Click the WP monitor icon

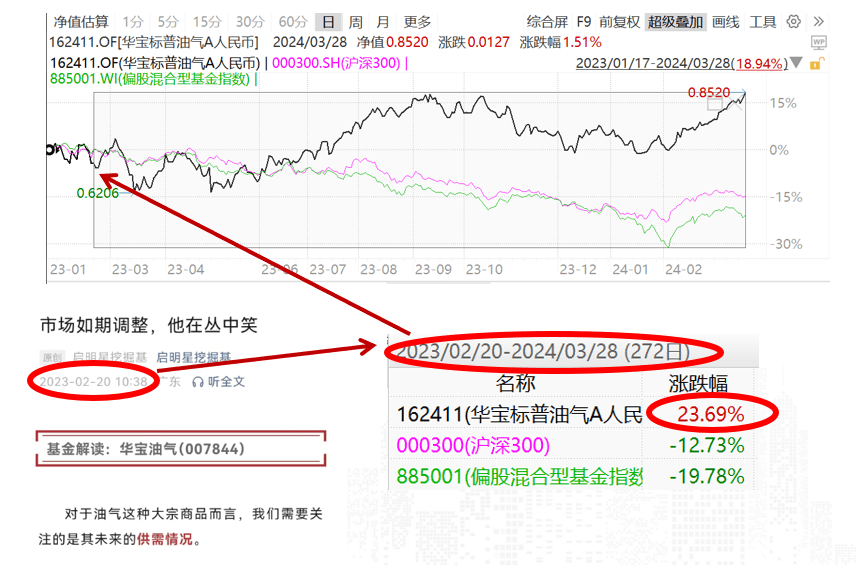tap(818, 42)
